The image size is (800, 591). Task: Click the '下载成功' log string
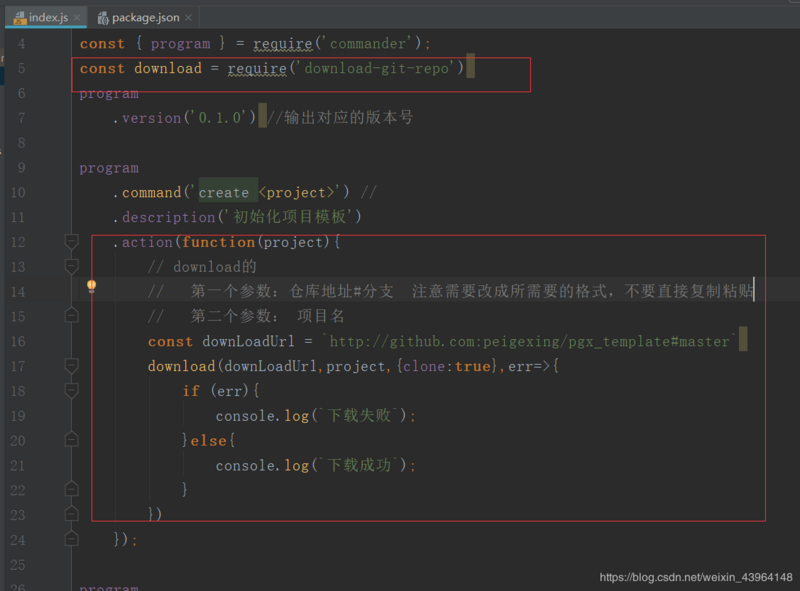[359, 465]
